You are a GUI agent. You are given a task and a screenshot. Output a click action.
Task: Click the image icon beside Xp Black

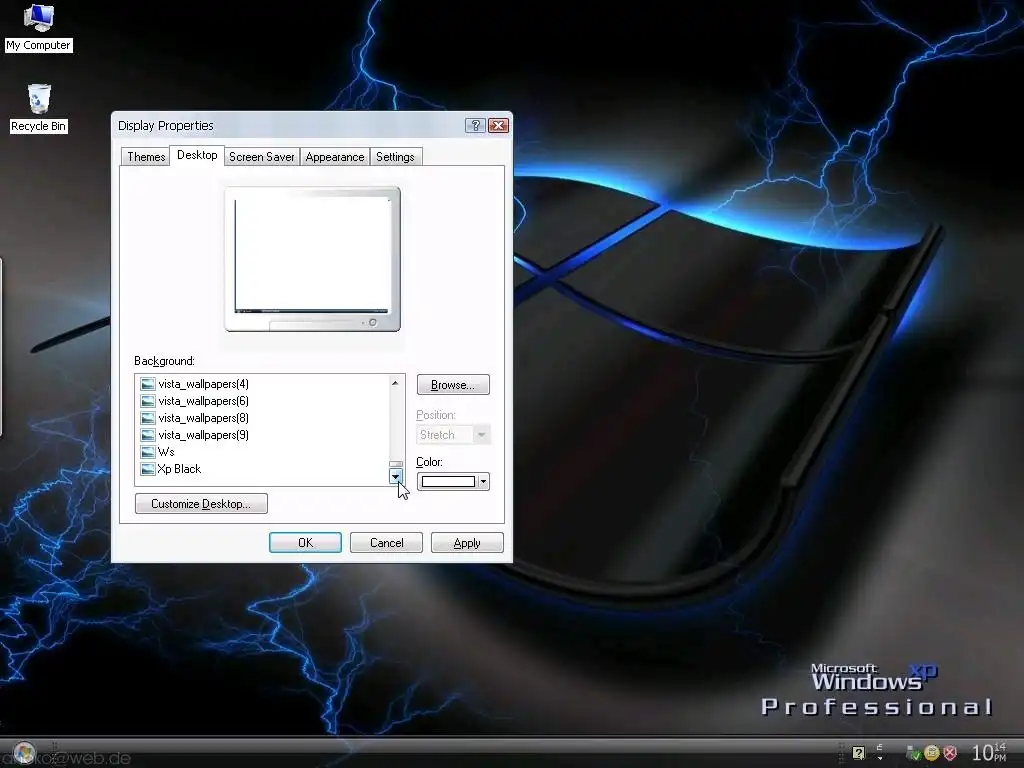pos(148,469)
